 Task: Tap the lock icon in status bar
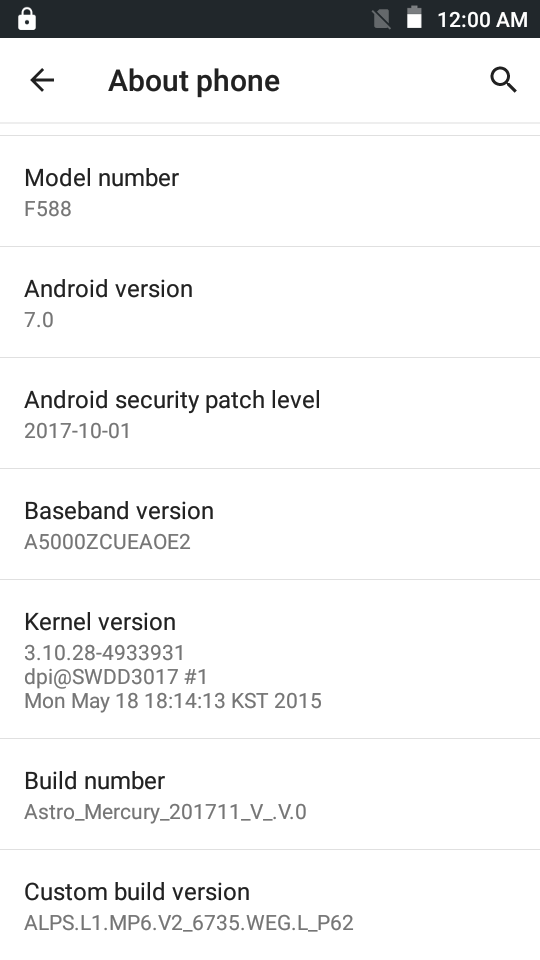click(x=27, y=19)
